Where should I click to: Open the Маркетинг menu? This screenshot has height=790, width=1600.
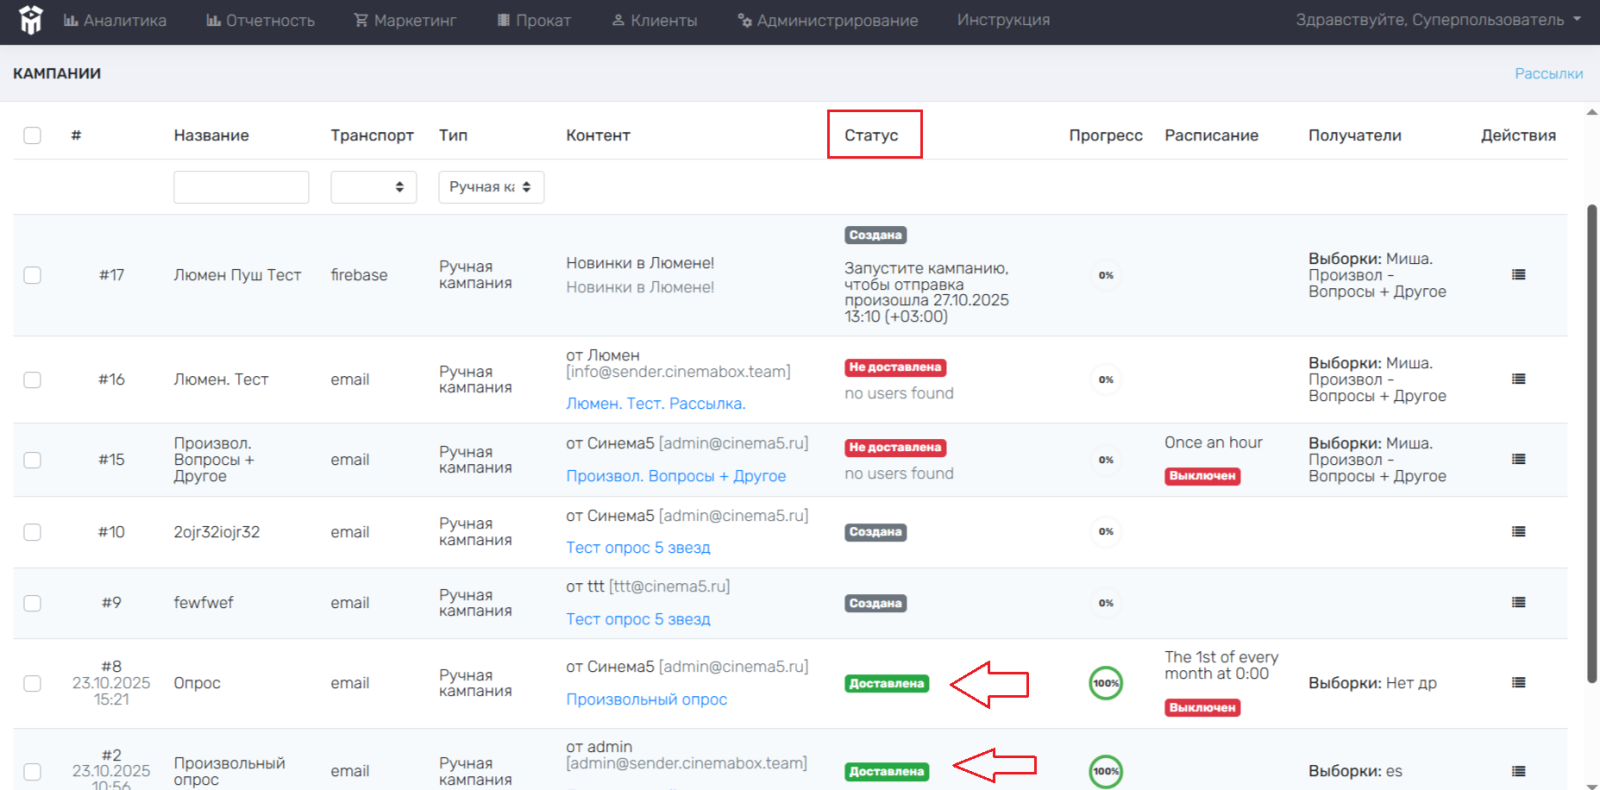coord(405,20)
